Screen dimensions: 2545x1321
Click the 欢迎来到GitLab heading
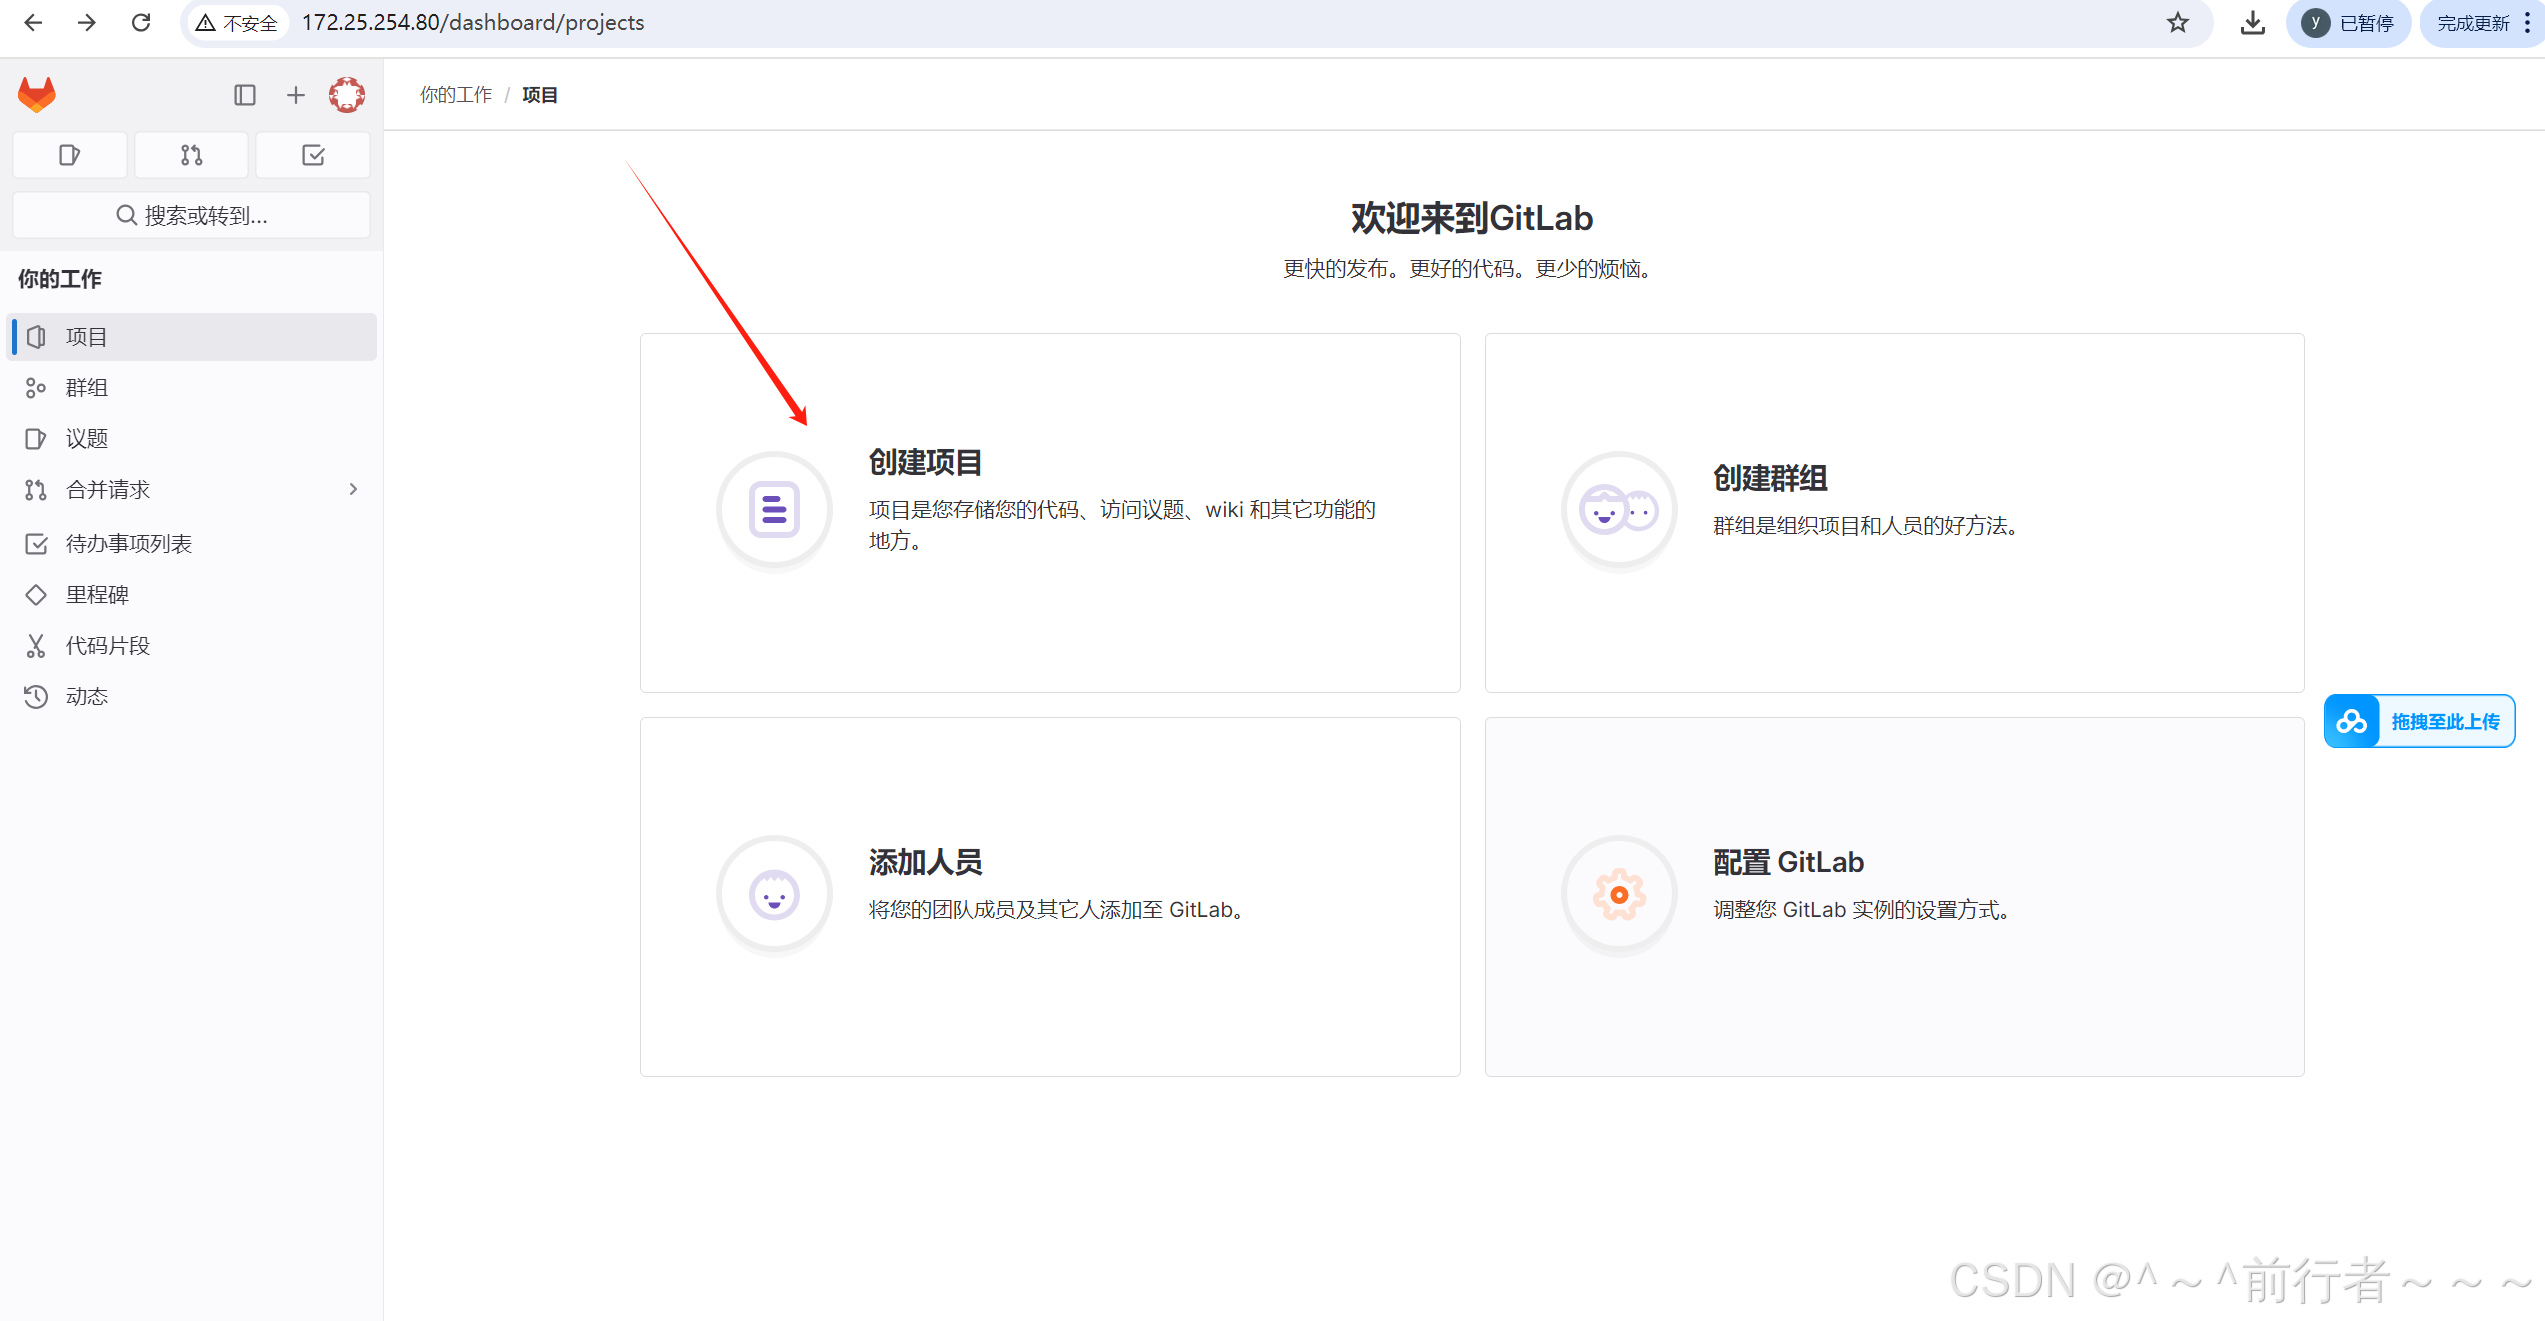[x=1472, y=218]
